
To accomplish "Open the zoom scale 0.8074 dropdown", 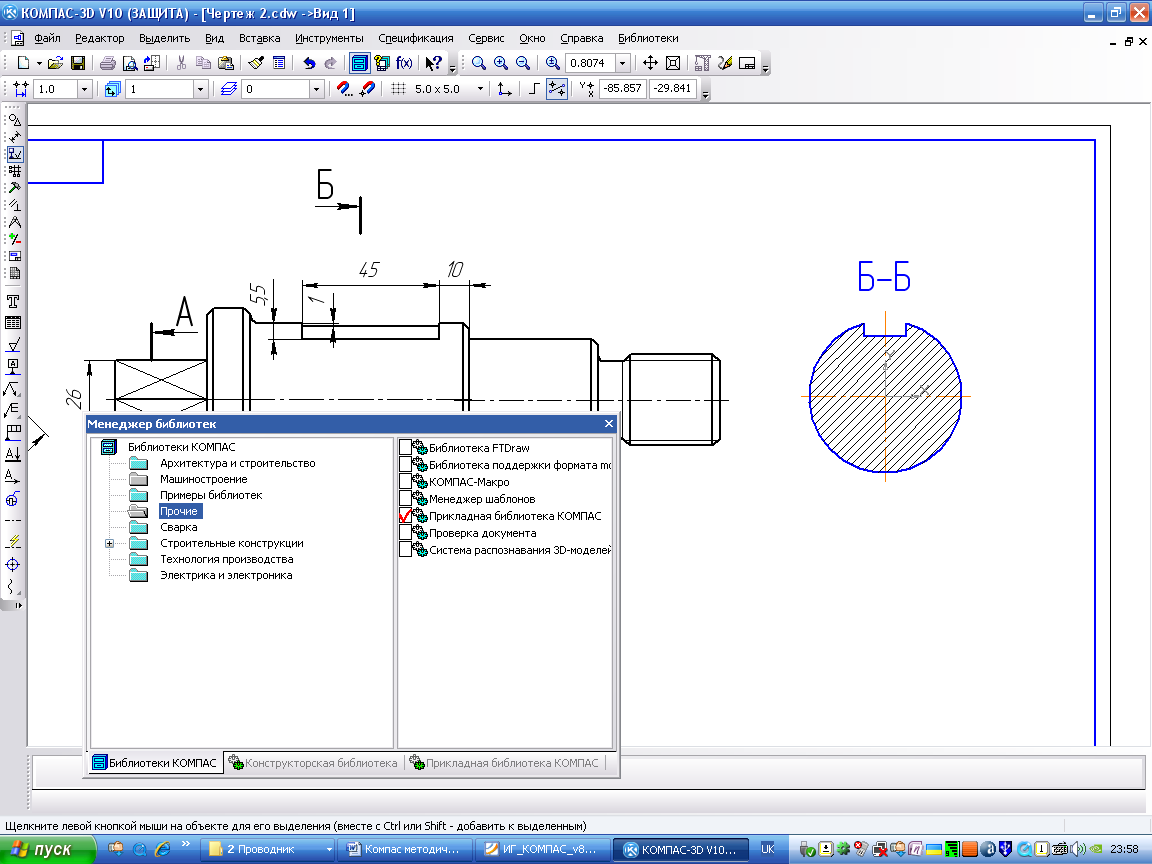I will pos(623,63).
